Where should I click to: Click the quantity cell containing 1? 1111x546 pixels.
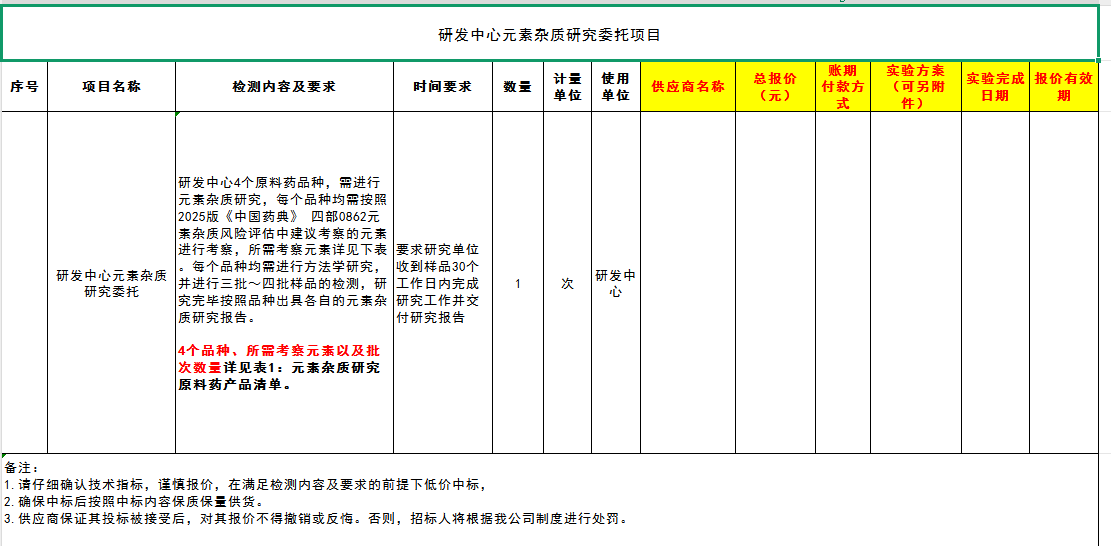pos(517,284)
